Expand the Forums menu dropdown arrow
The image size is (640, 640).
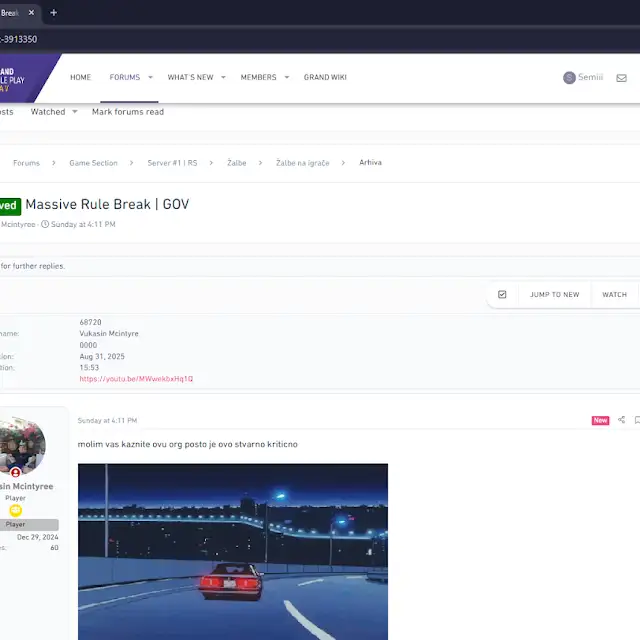pyautogui.click(x=151, y=78)
